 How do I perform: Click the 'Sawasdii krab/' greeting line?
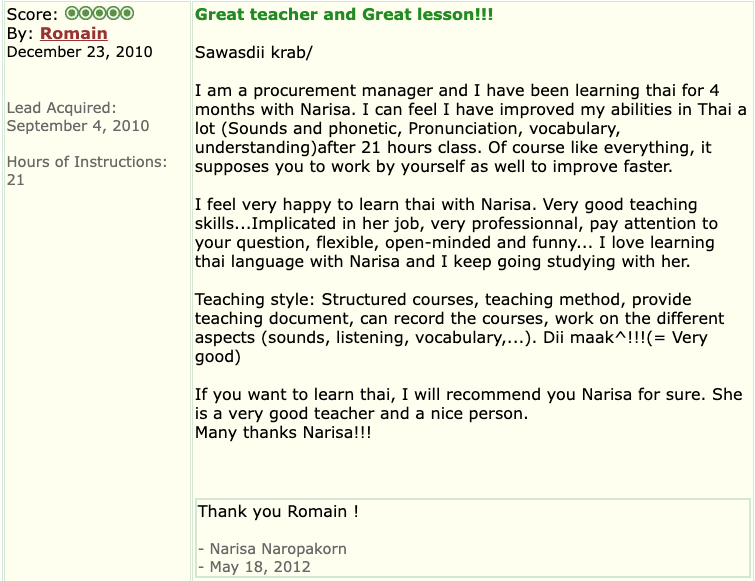click(x=254, y=52)
